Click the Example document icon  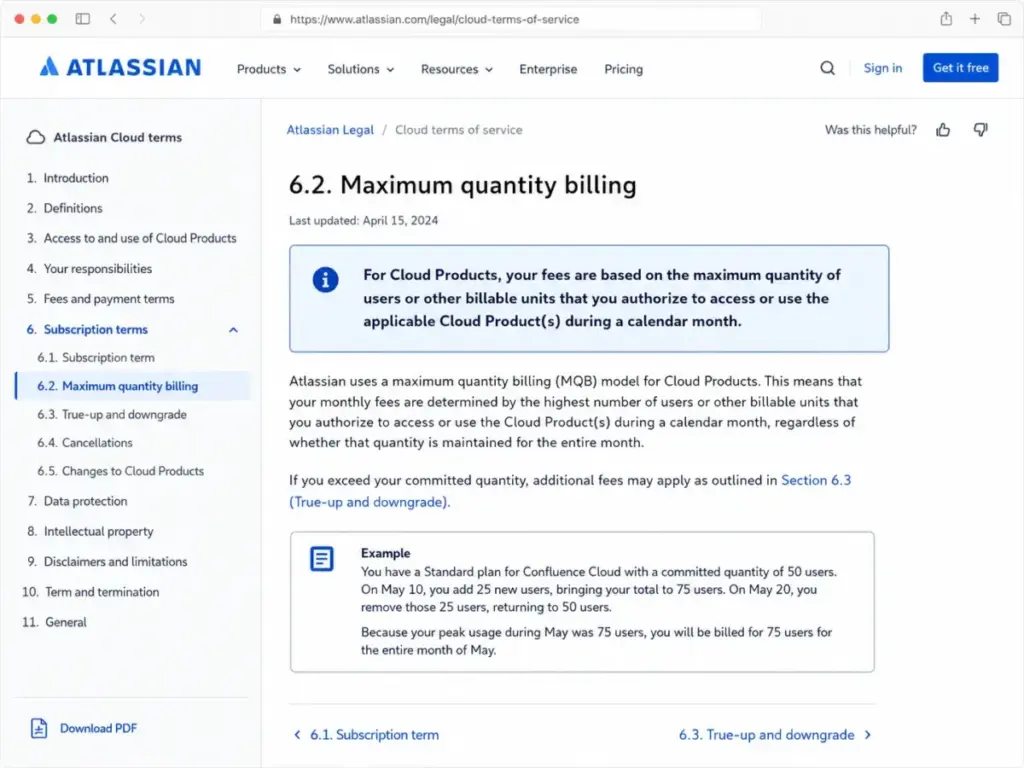(x=321, y=559)
